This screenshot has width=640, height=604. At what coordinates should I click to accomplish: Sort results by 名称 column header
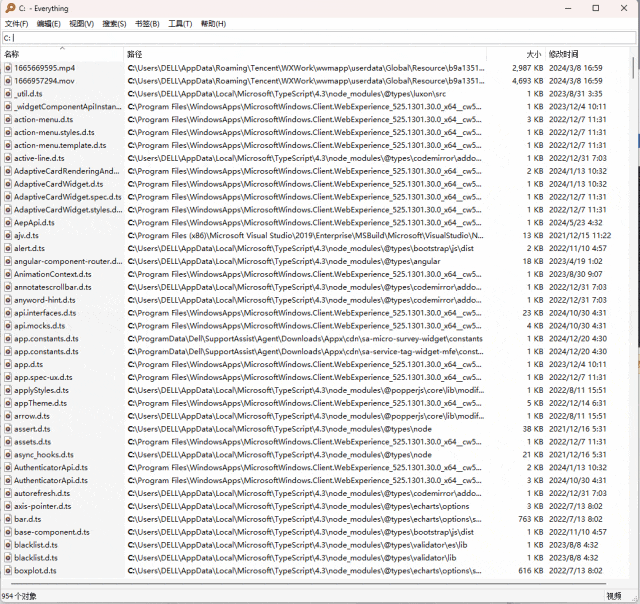tap(62, 54)
